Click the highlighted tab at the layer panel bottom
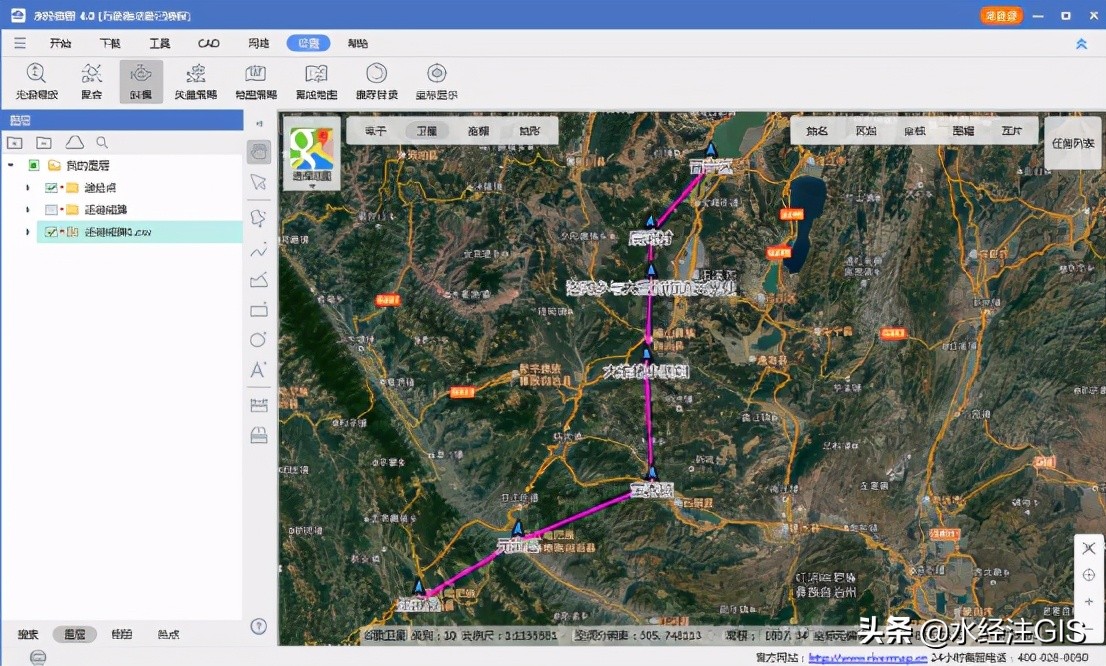Viewport: 1106px width, 666px height. [75, 634]
